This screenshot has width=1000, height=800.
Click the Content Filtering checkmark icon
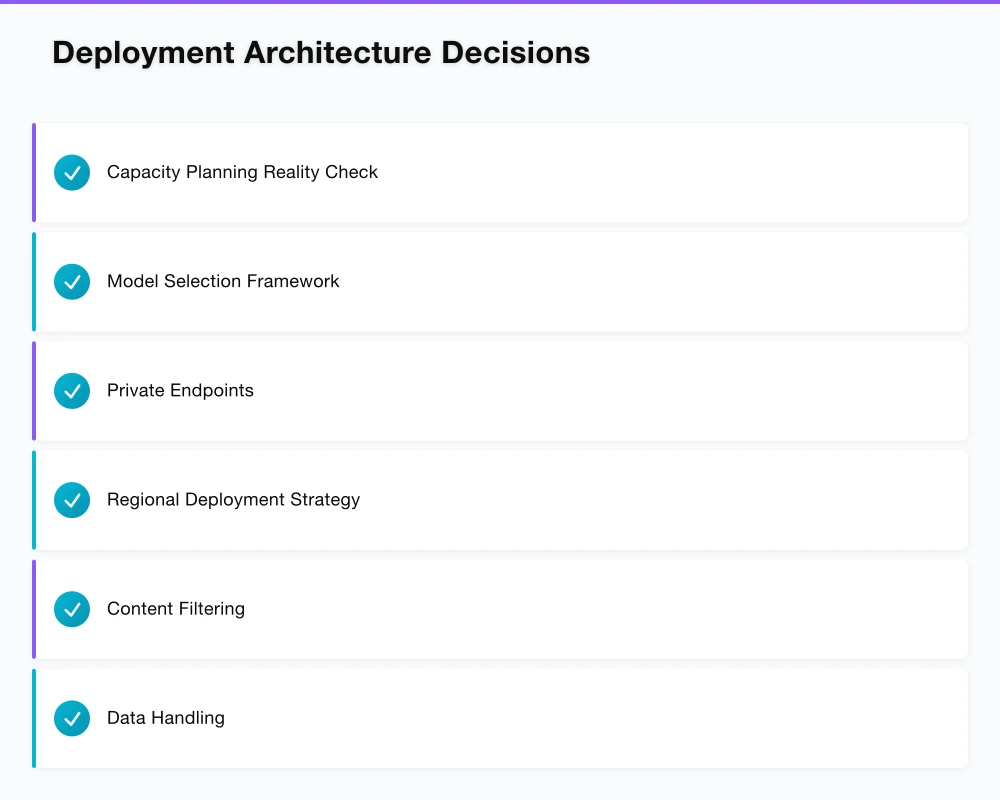[71, 608]
